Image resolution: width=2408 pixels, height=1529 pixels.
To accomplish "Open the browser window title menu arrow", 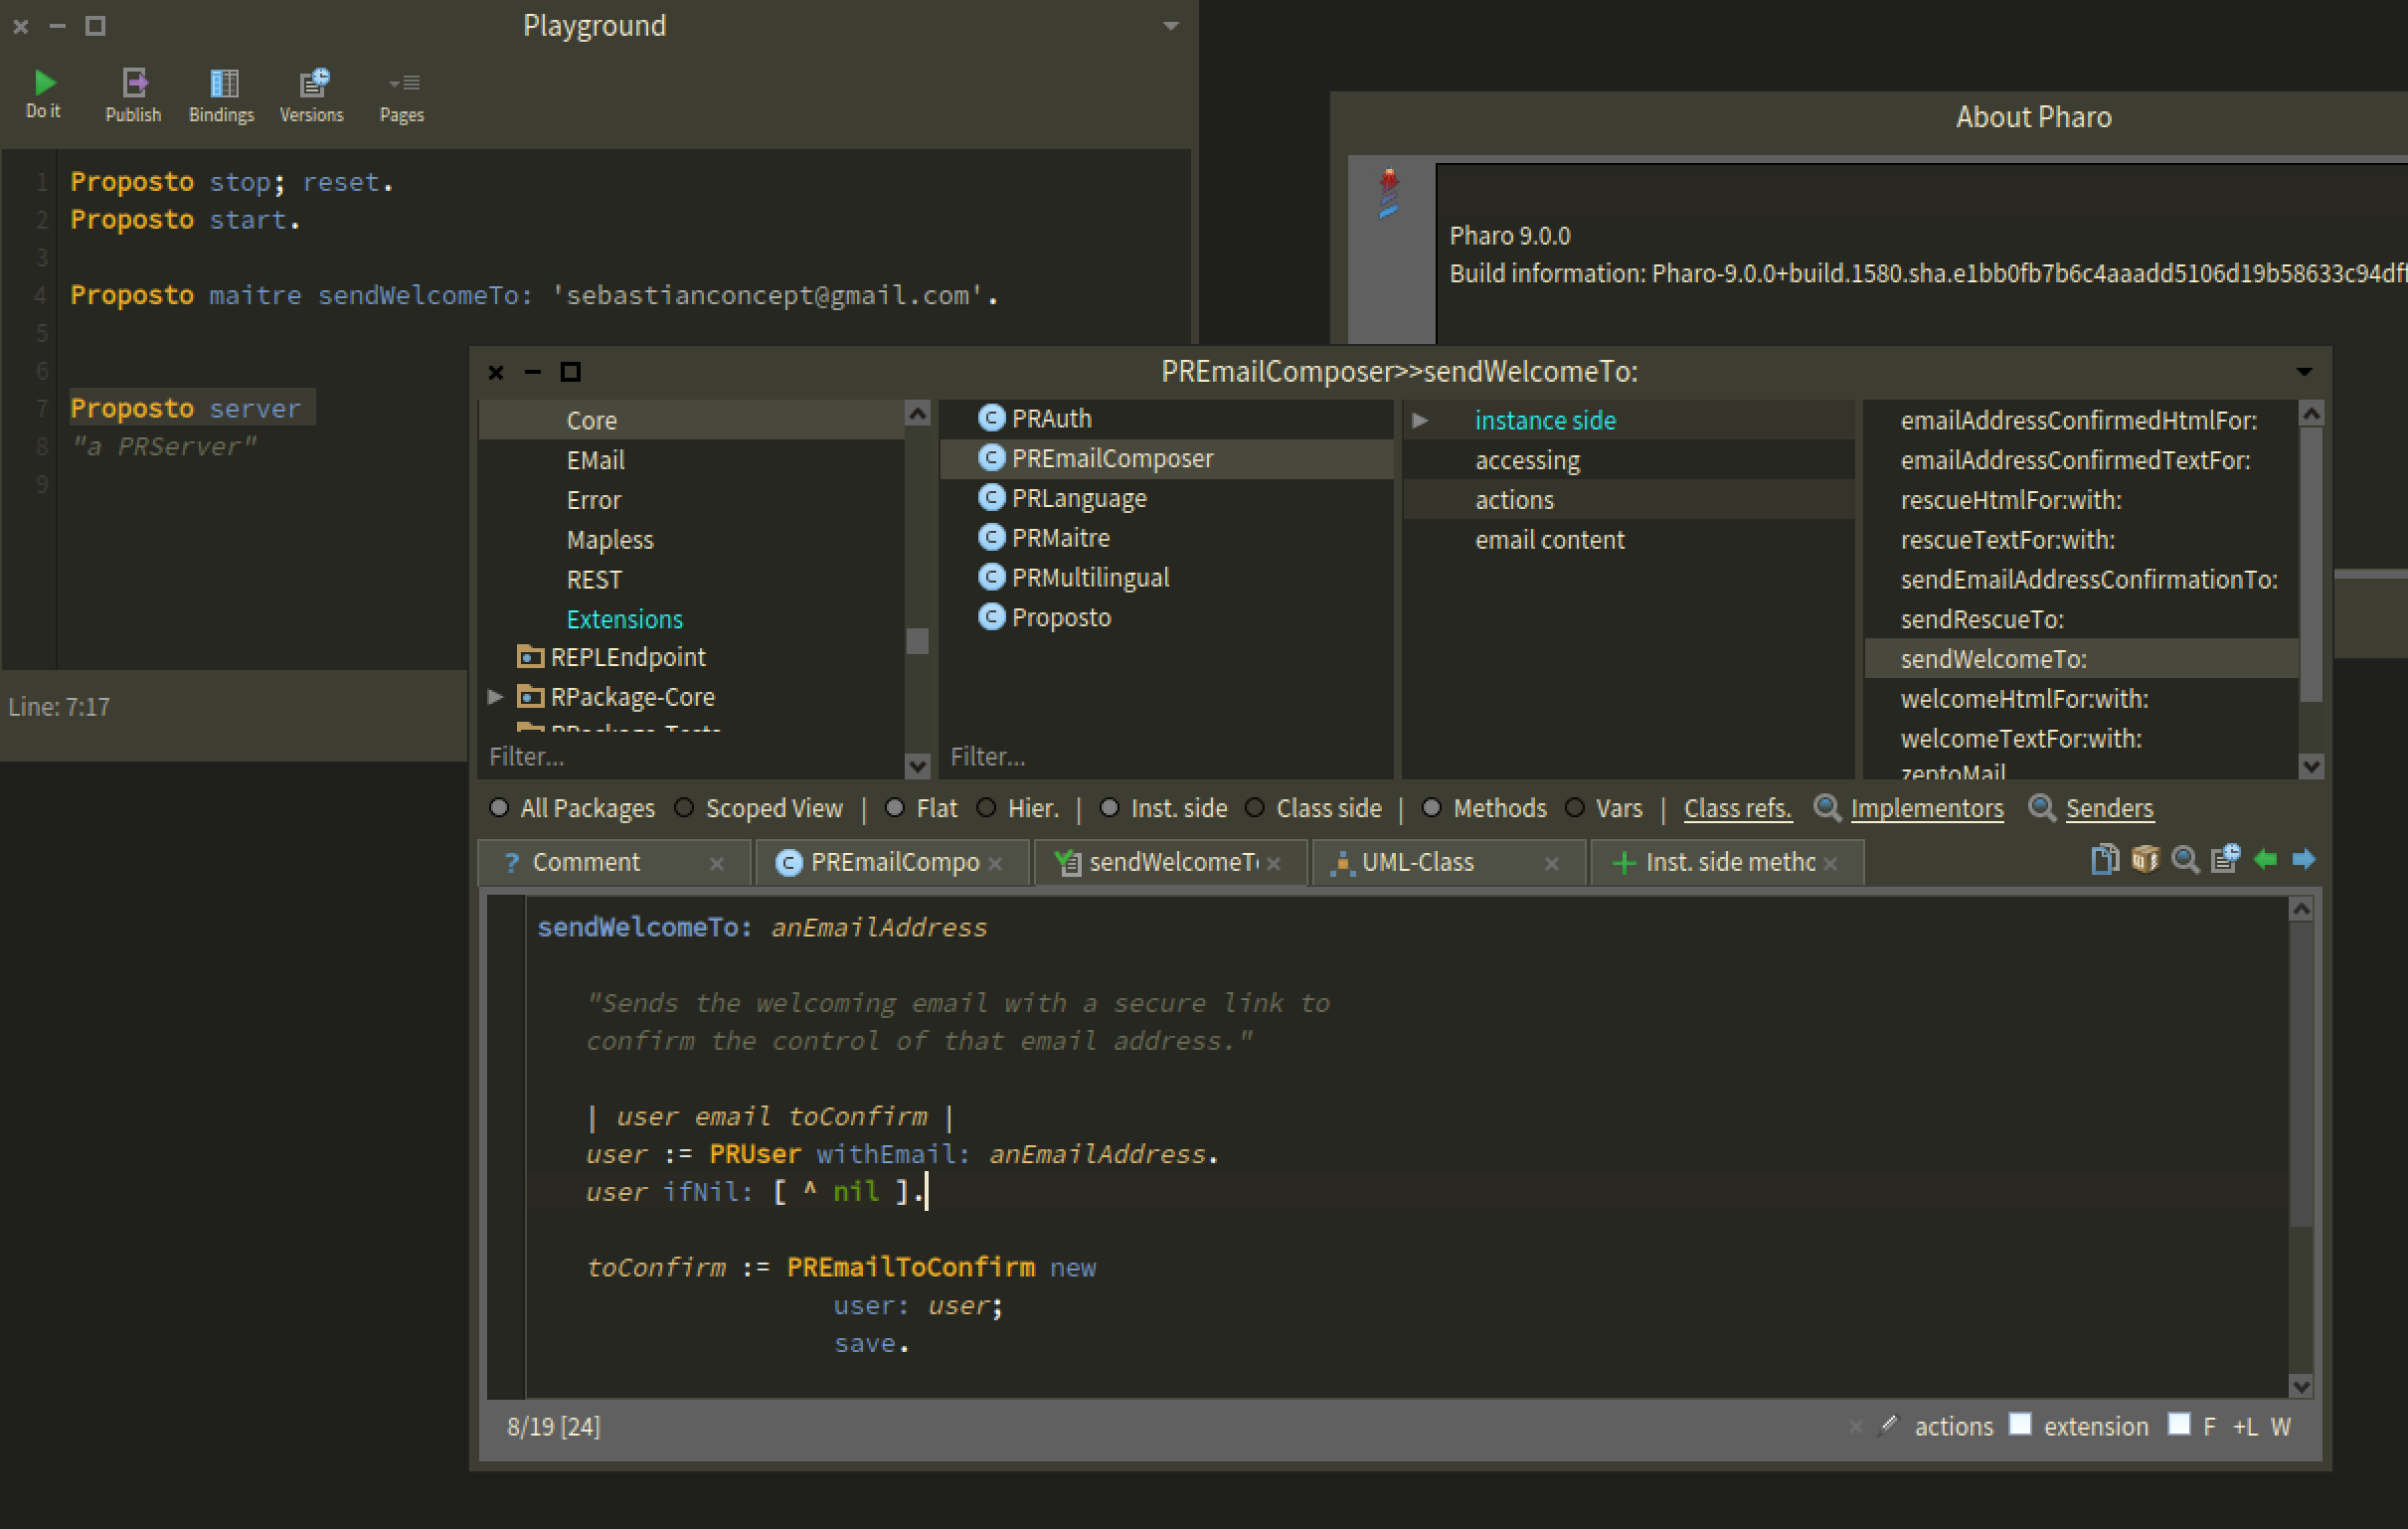I will pos(2304,372).
